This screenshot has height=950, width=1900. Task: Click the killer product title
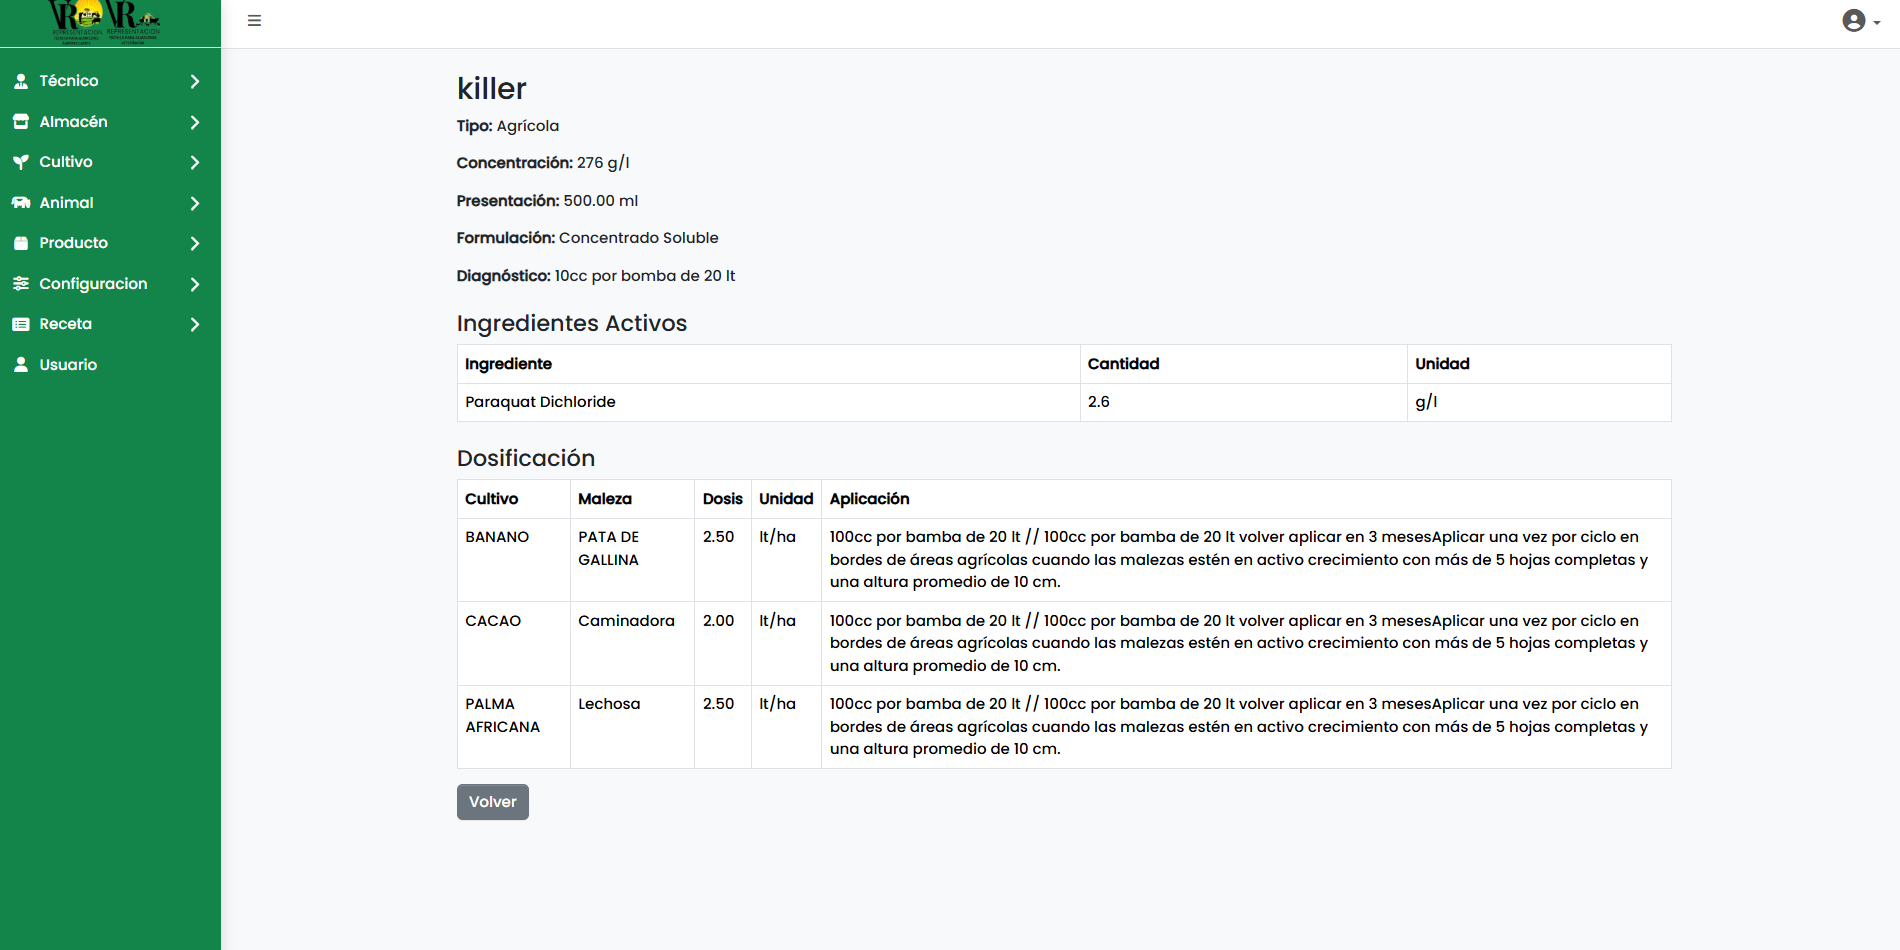point(492,89)
